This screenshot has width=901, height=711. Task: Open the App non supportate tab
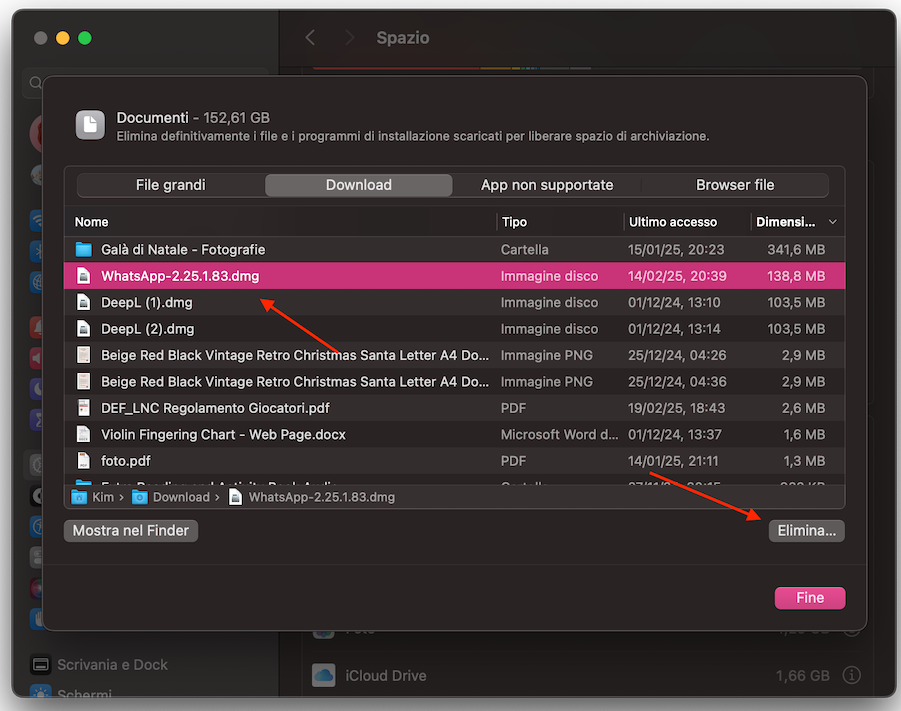(x=546, y=185)
